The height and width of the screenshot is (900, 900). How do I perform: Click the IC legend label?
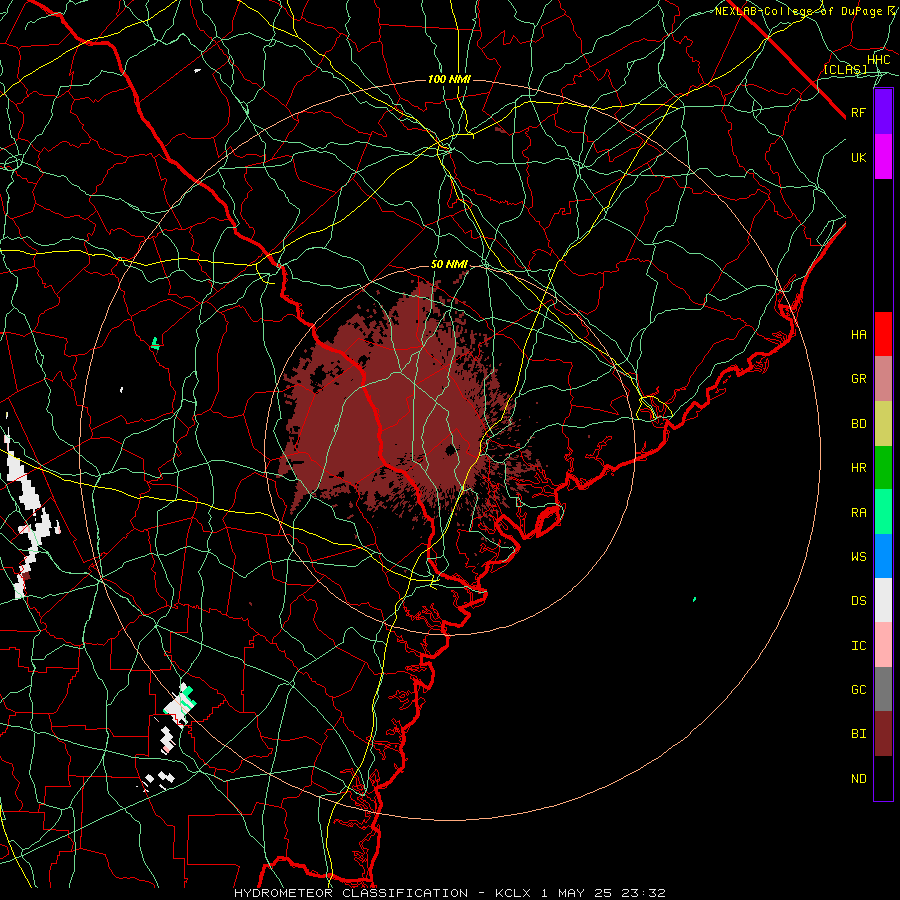[x=858, y=646]
